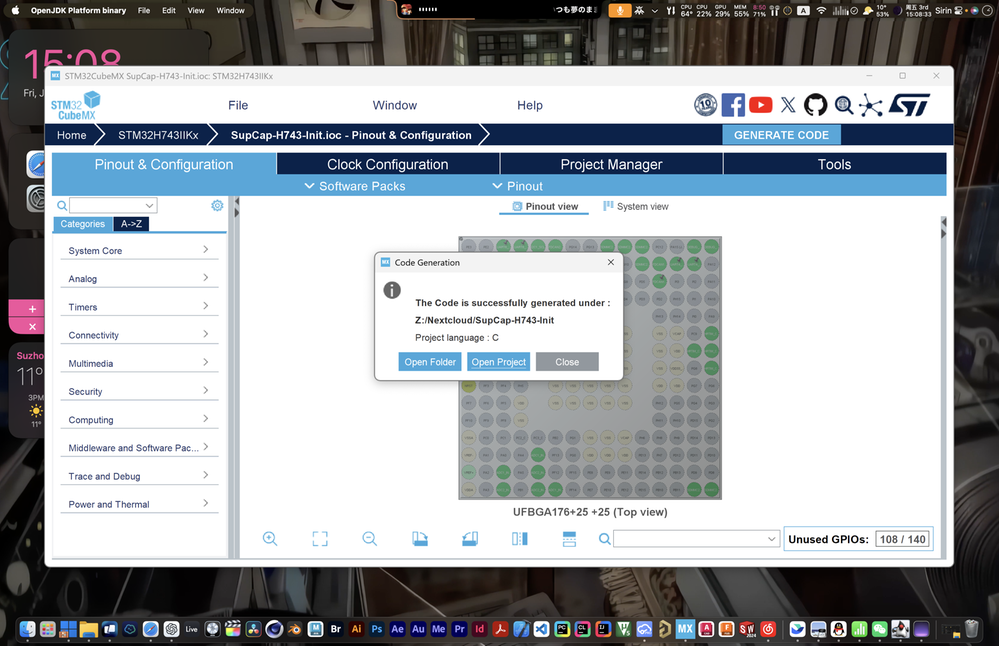Click the ST logo in the header

(x=908, y=104)
